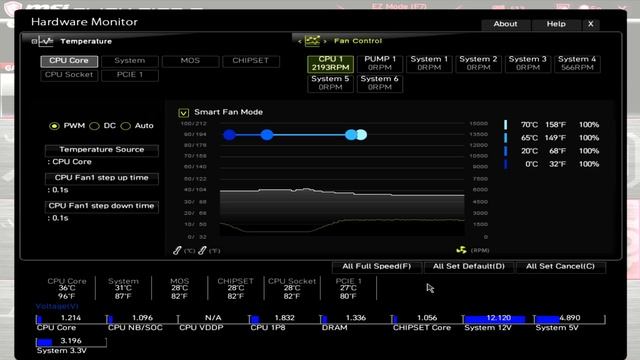The width and height of the screenshot is (640, 360).
Task: Switch to the MOS temperature tab
Action: click(x=190, y=61)
